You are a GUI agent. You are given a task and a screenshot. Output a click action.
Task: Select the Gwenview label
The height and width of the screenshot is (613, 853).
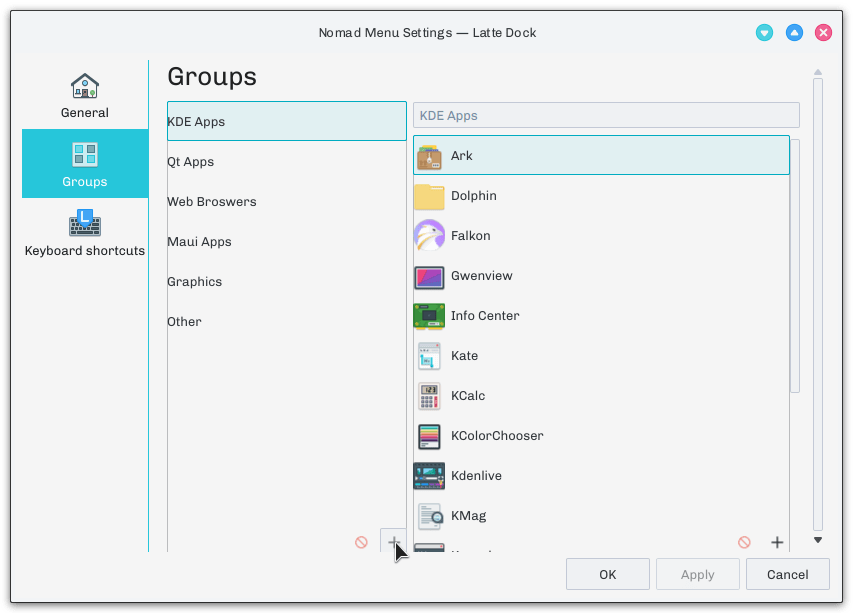pyautogui.click(x=481, y=276)
